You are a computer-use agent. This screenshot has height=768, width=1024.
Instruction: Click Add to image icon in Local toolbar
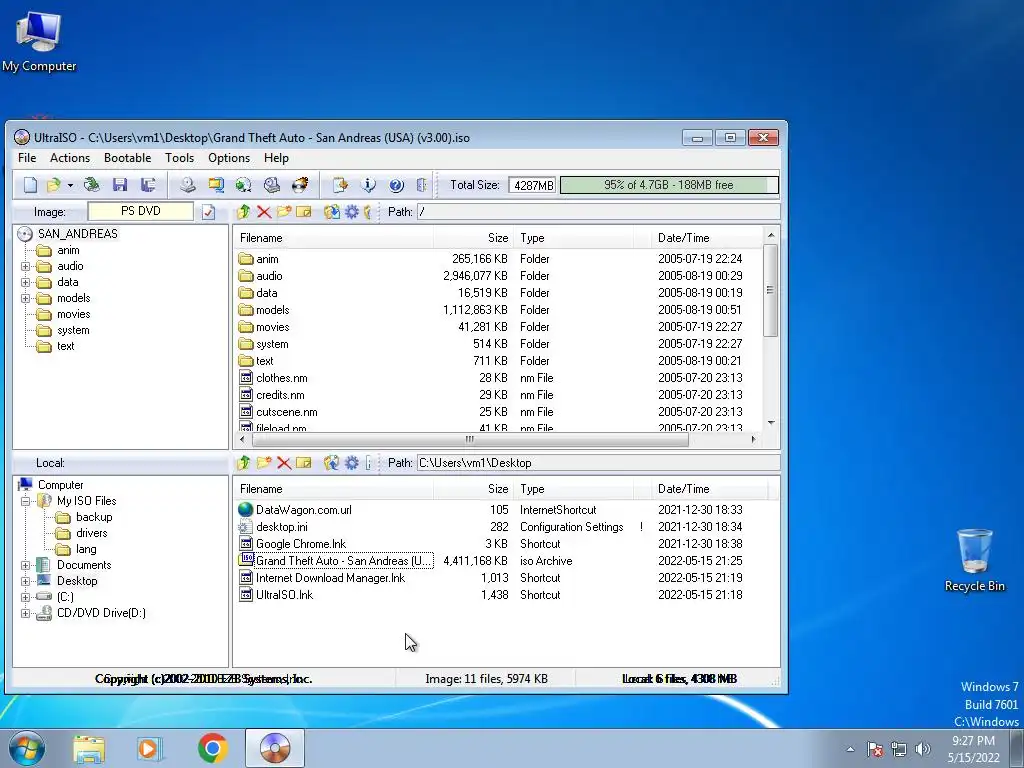(332, 463)
